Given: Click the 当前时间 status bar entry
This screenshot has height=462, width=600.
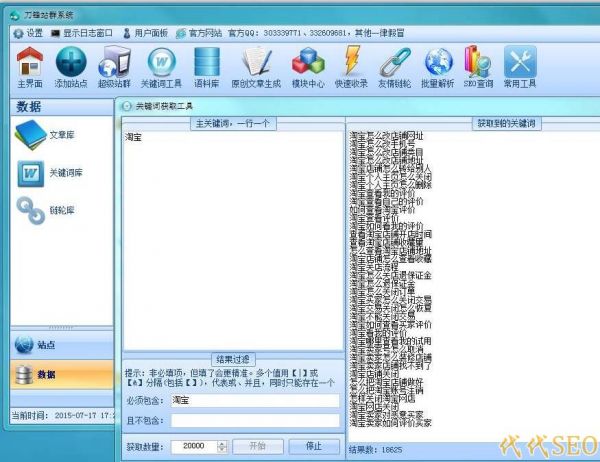Looking at the screenshot, I should click(x=61, y=416).
